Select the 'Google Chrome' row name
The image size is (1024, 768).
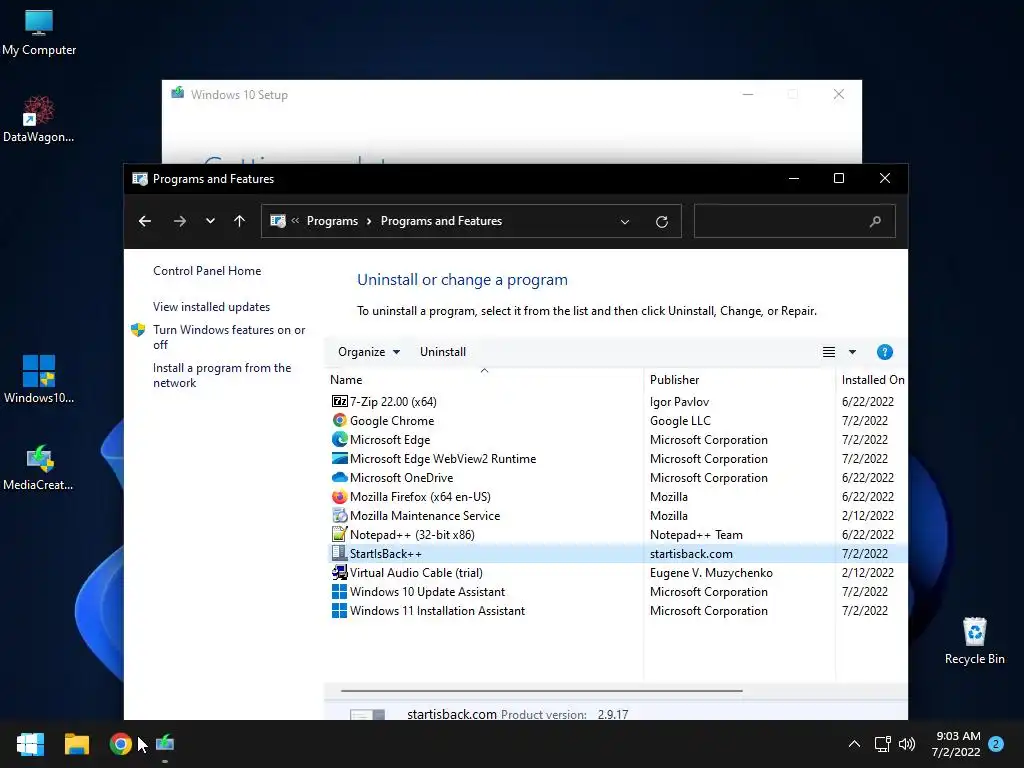pyautogui.click(x=392, y=421)
